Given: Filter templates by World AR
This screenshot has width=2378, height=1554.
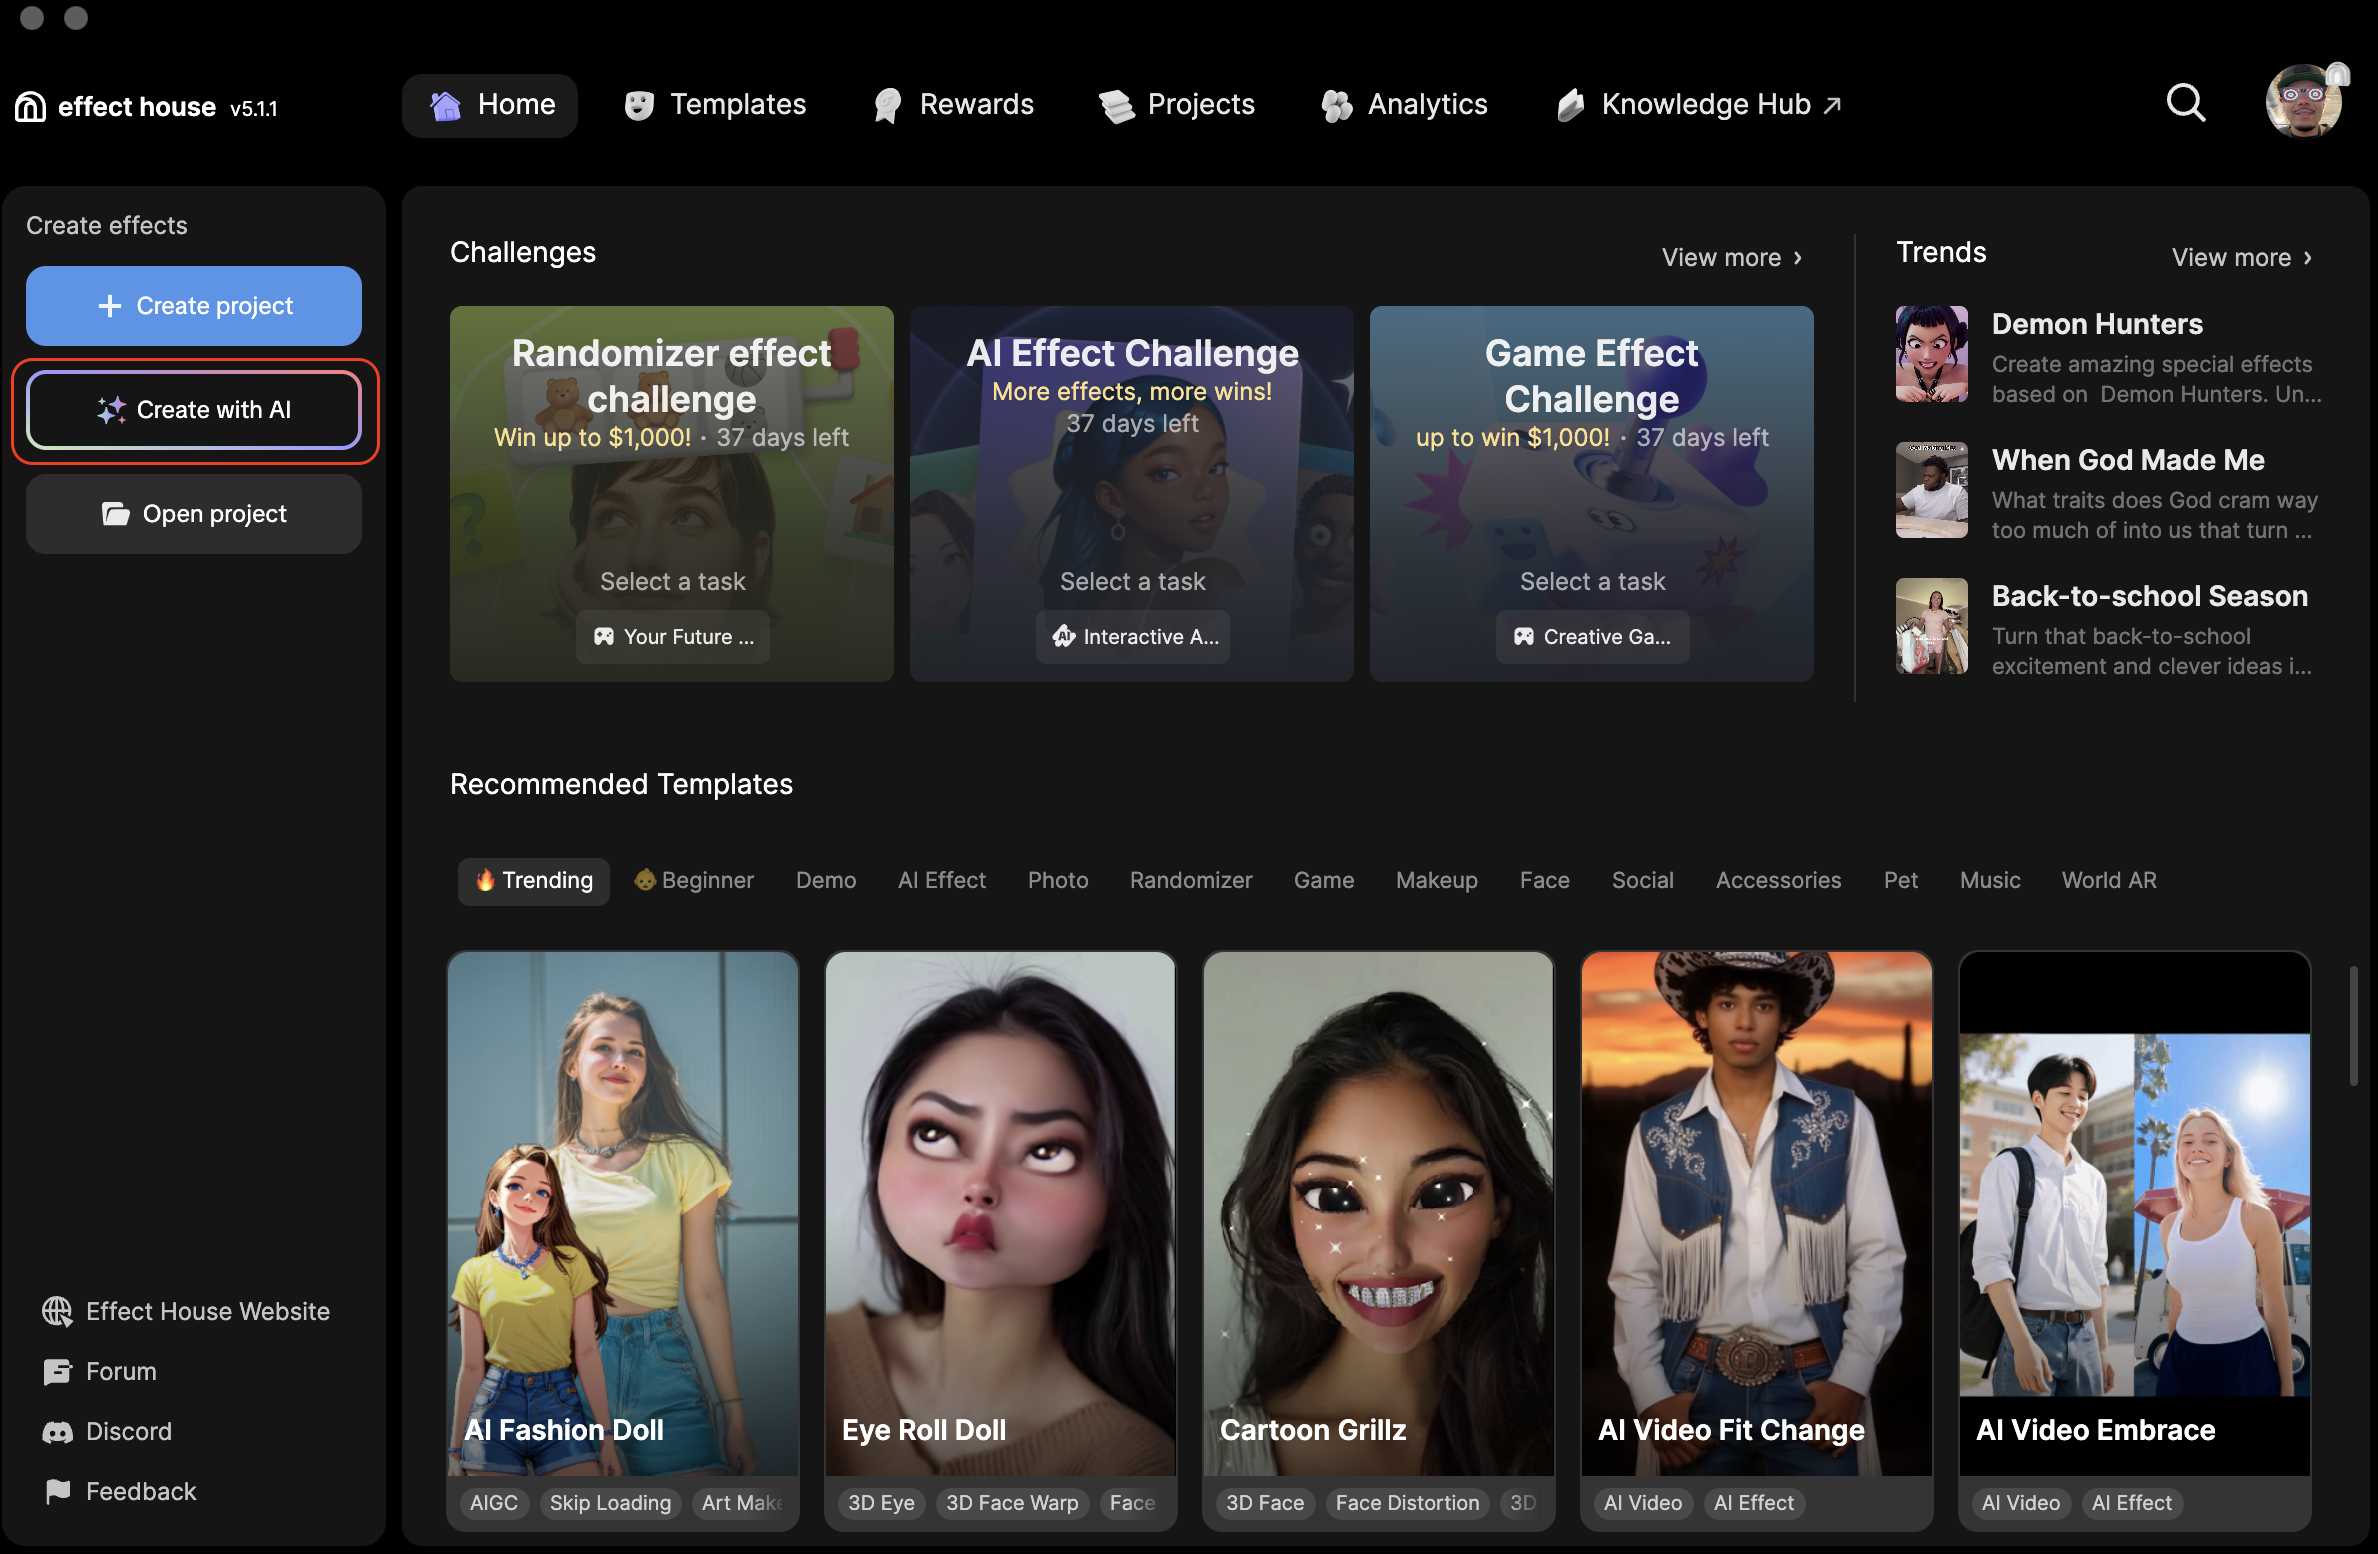Looking at the screenshot, I should point(2109,880).
